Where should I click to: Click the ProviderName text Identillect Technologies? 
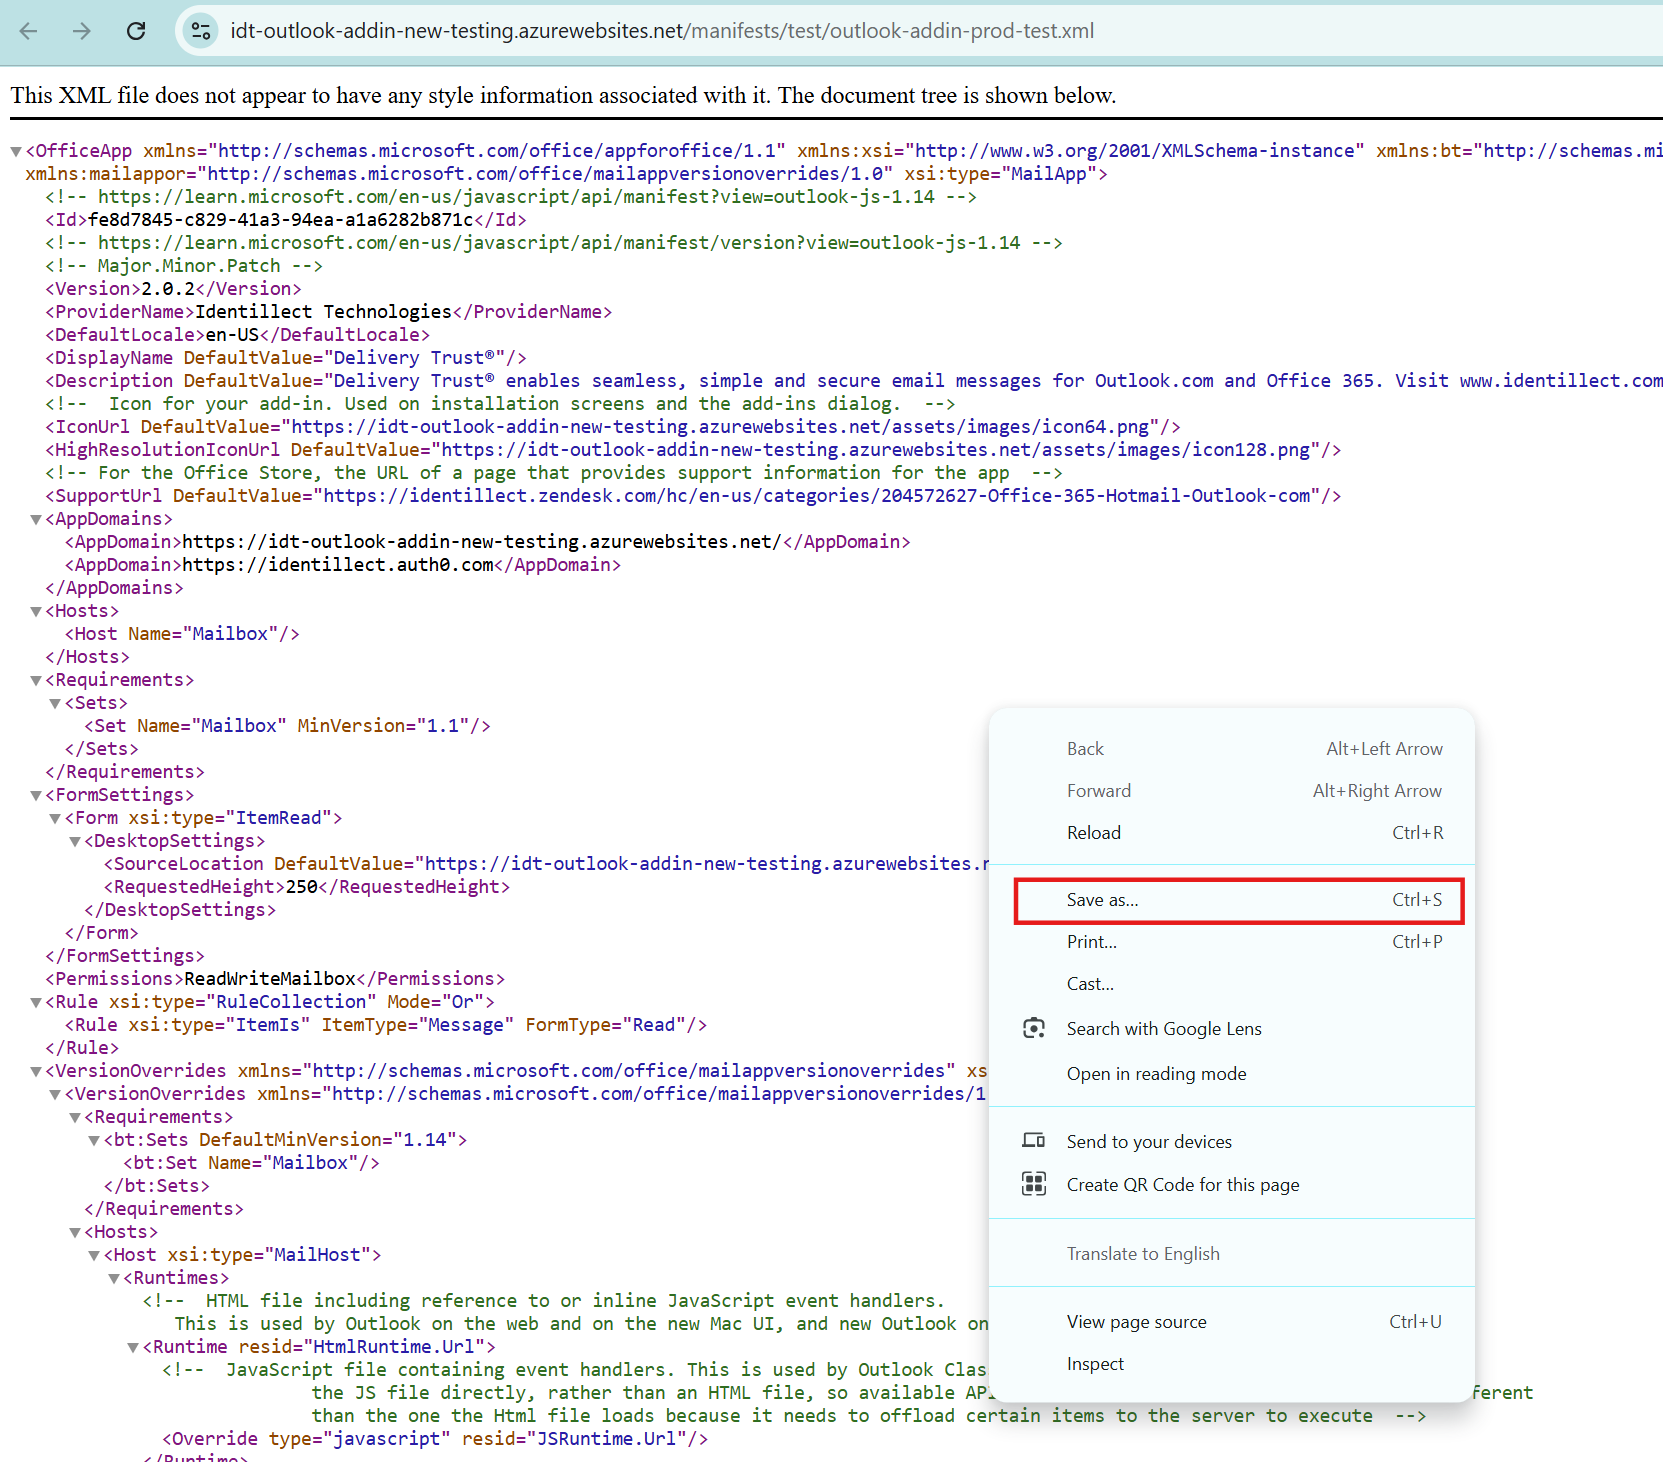(323, 312)
